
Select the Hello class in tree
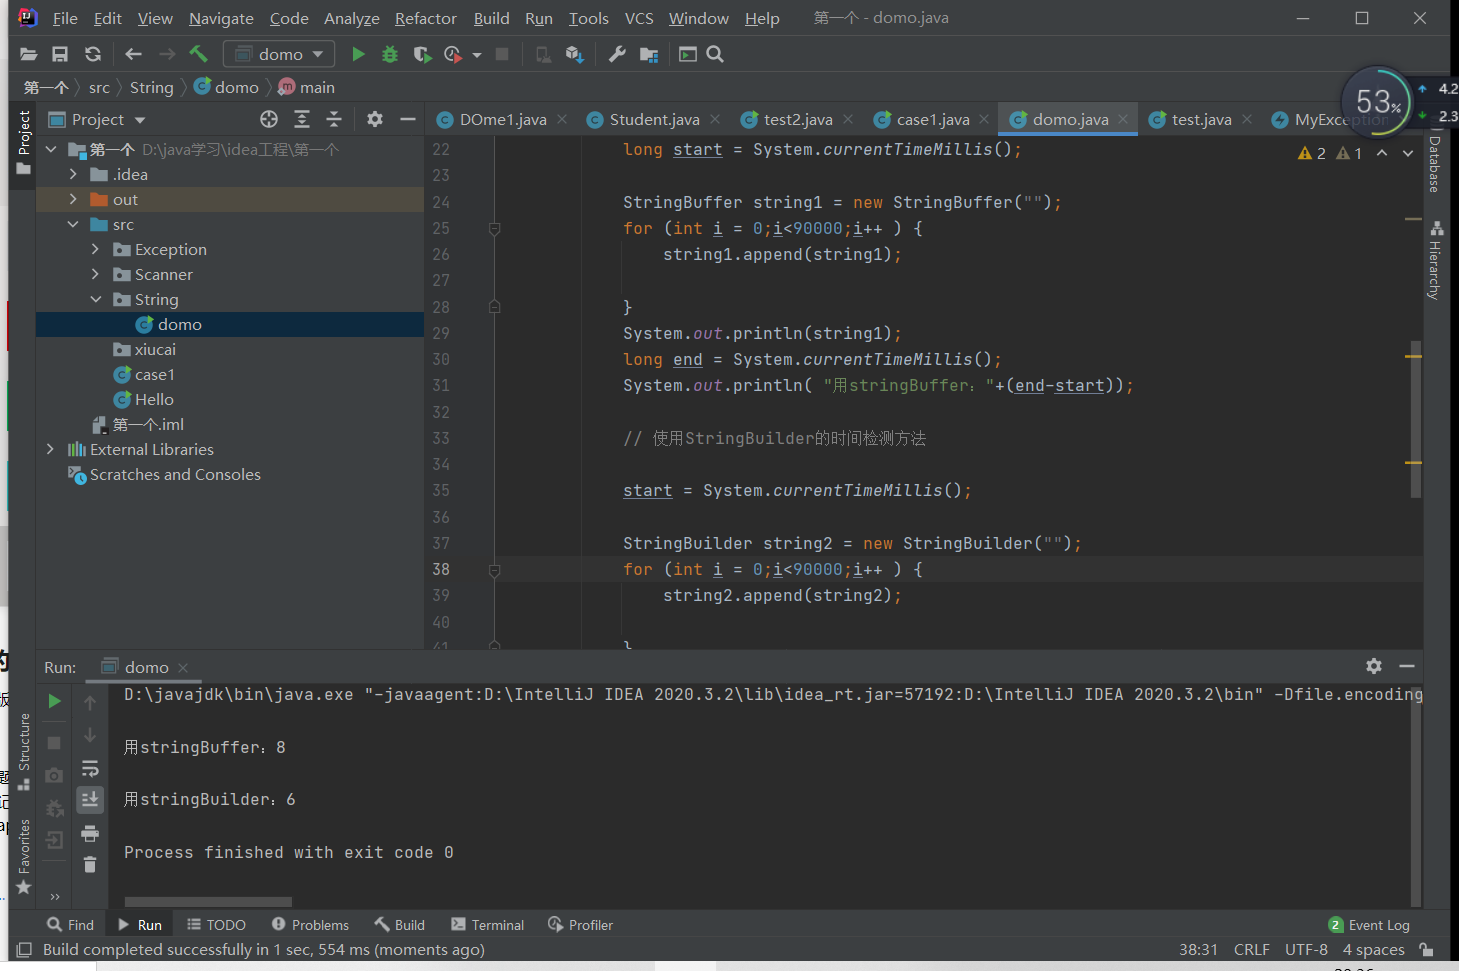tap(154, 399)
